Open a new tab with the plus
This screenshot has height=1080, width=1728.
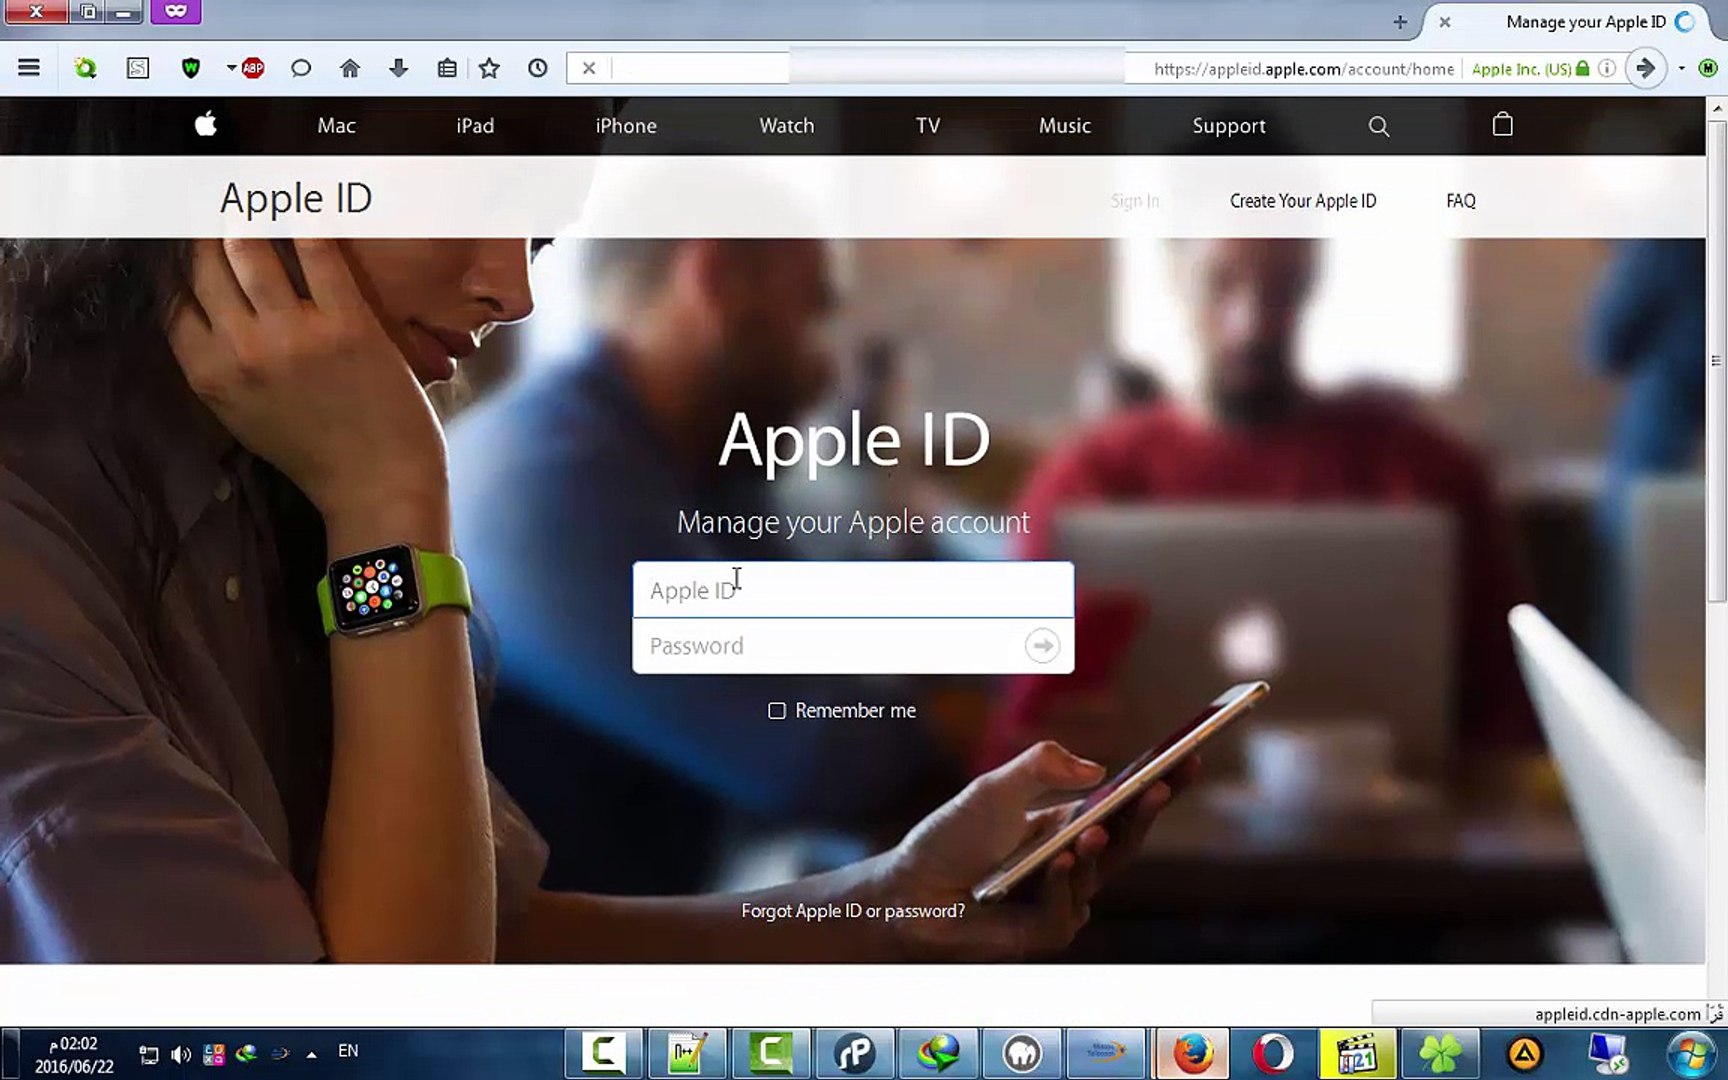[x=1400, y=22]
